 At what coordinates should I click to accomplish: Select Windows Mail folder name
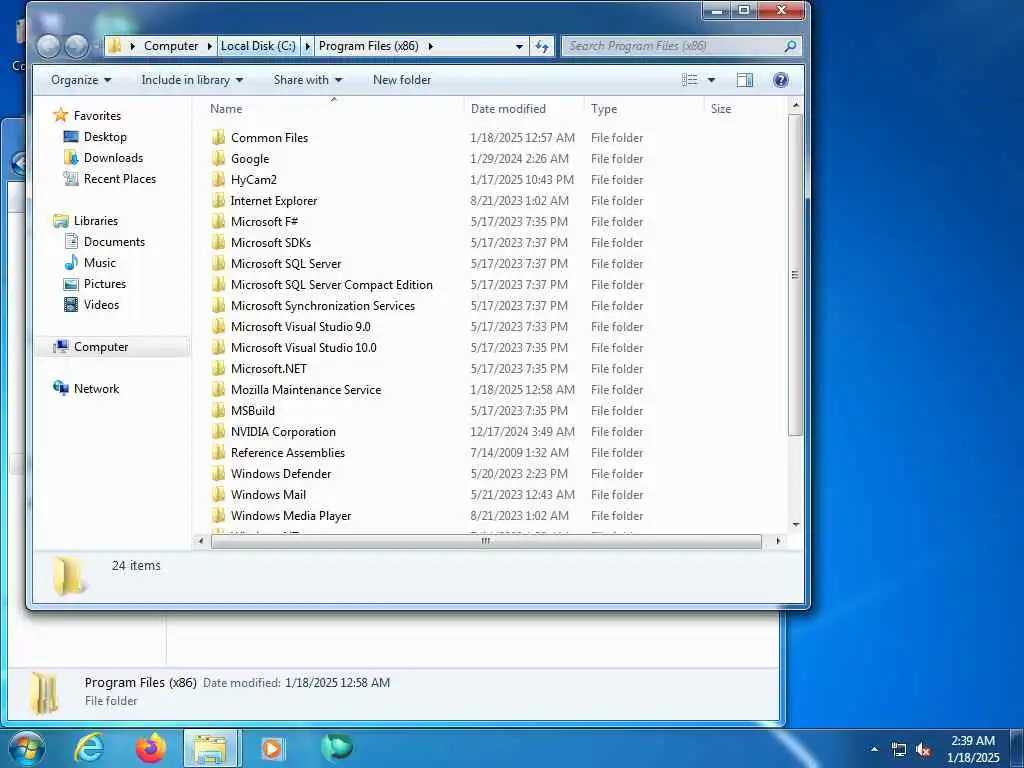click(x=268, y=494)
